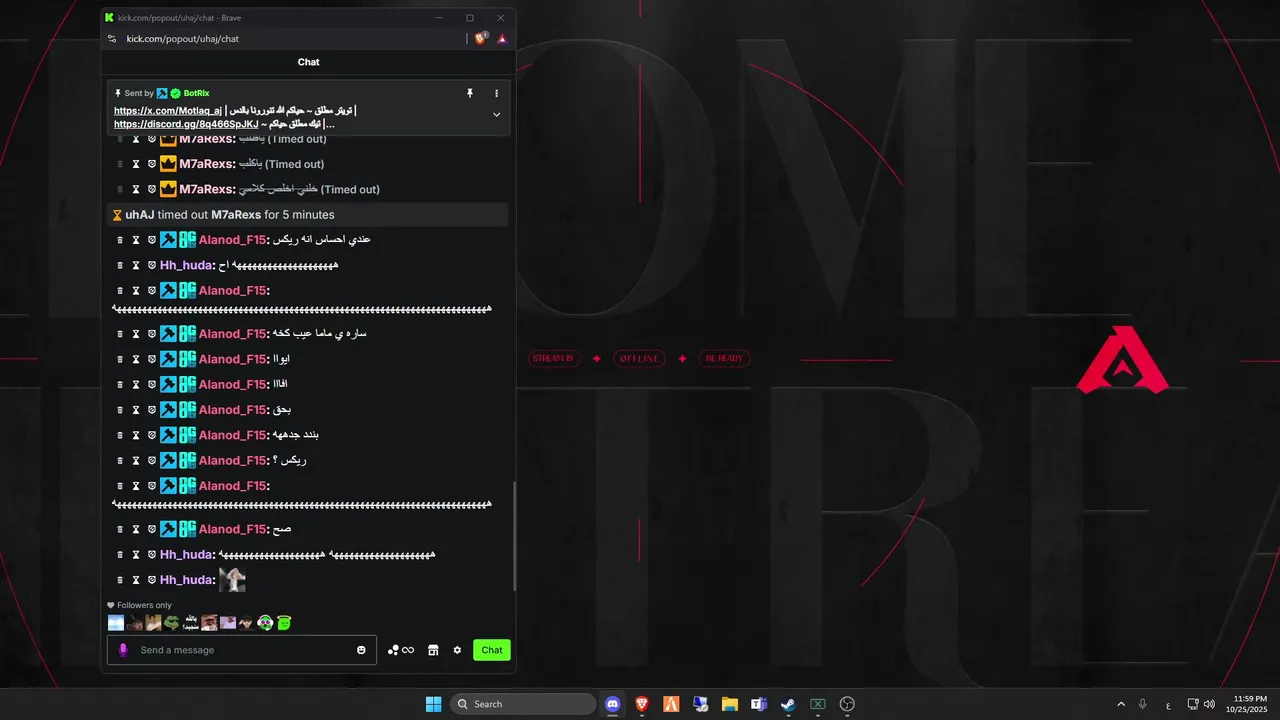Delete the Hh_huda message starting with "اح"
Screen dimensions: 1280x720
coord(120,265)
